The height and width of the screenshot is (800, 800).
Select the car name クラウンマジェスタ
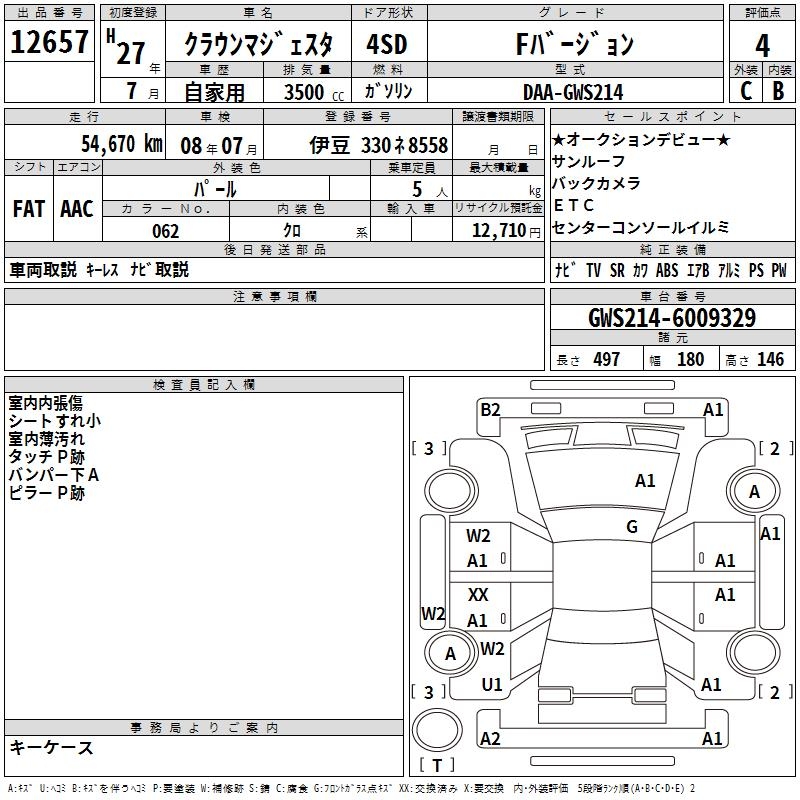click(x=258, y=44)
